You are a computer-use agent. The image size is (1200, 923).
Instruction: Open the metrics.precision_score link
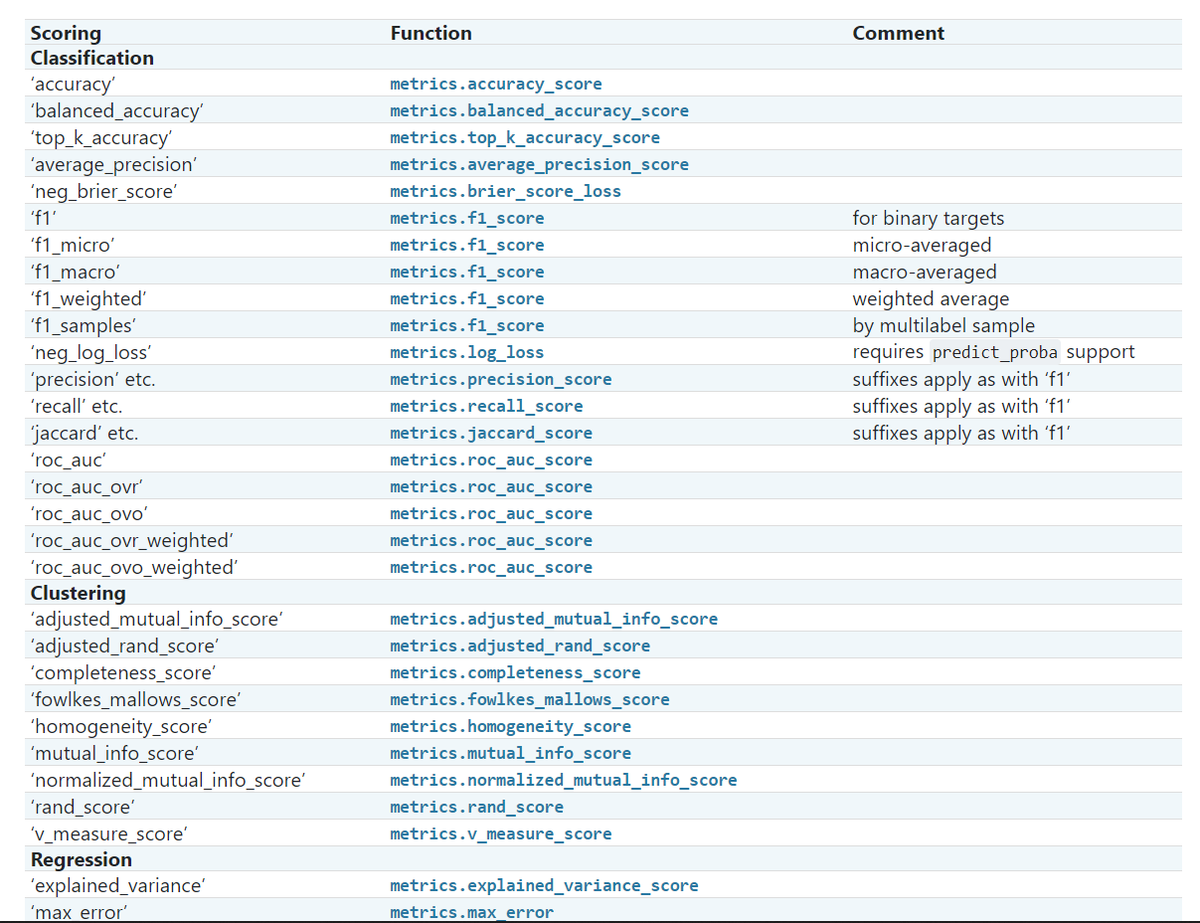(501, 380)
